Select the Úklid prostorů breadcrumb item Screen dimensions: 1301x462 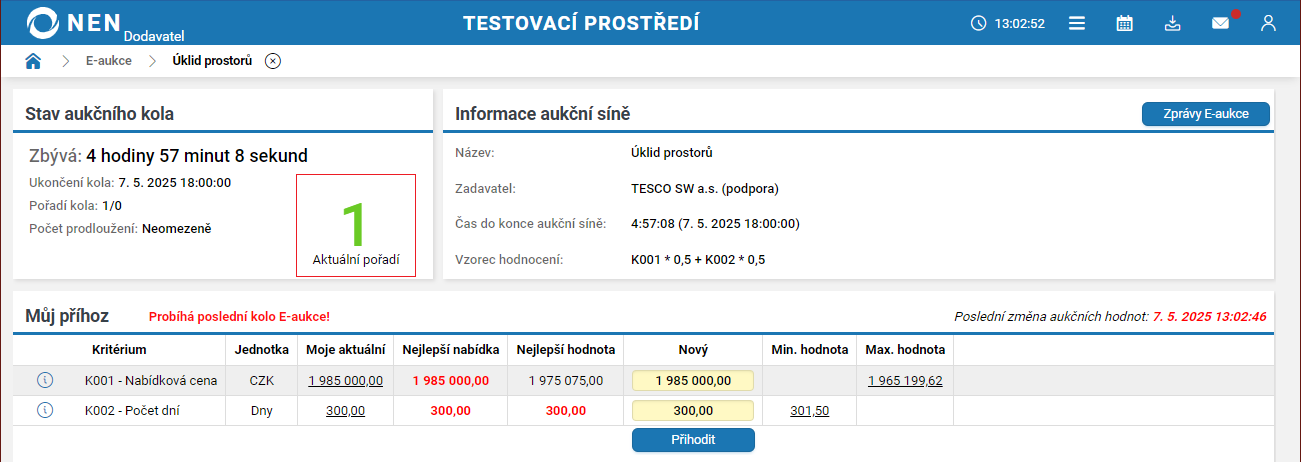[212, 61]
